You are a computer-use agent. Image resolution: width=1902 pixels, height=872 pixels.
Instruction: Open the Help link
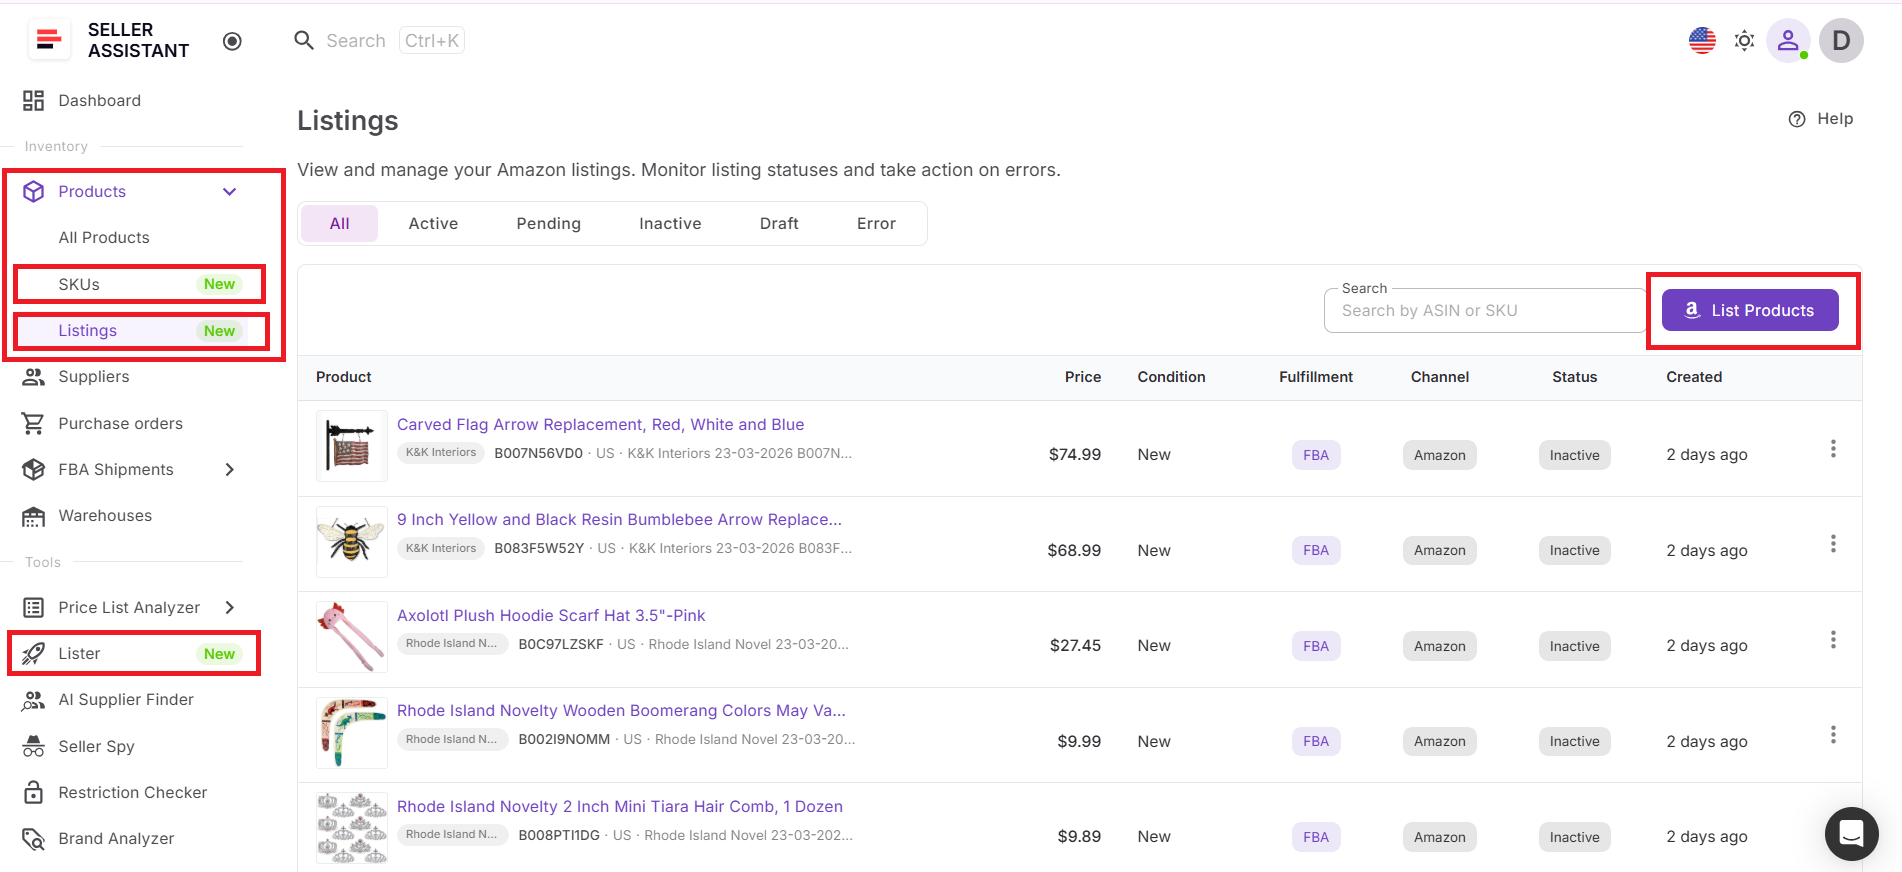(x=1821, y=119)
